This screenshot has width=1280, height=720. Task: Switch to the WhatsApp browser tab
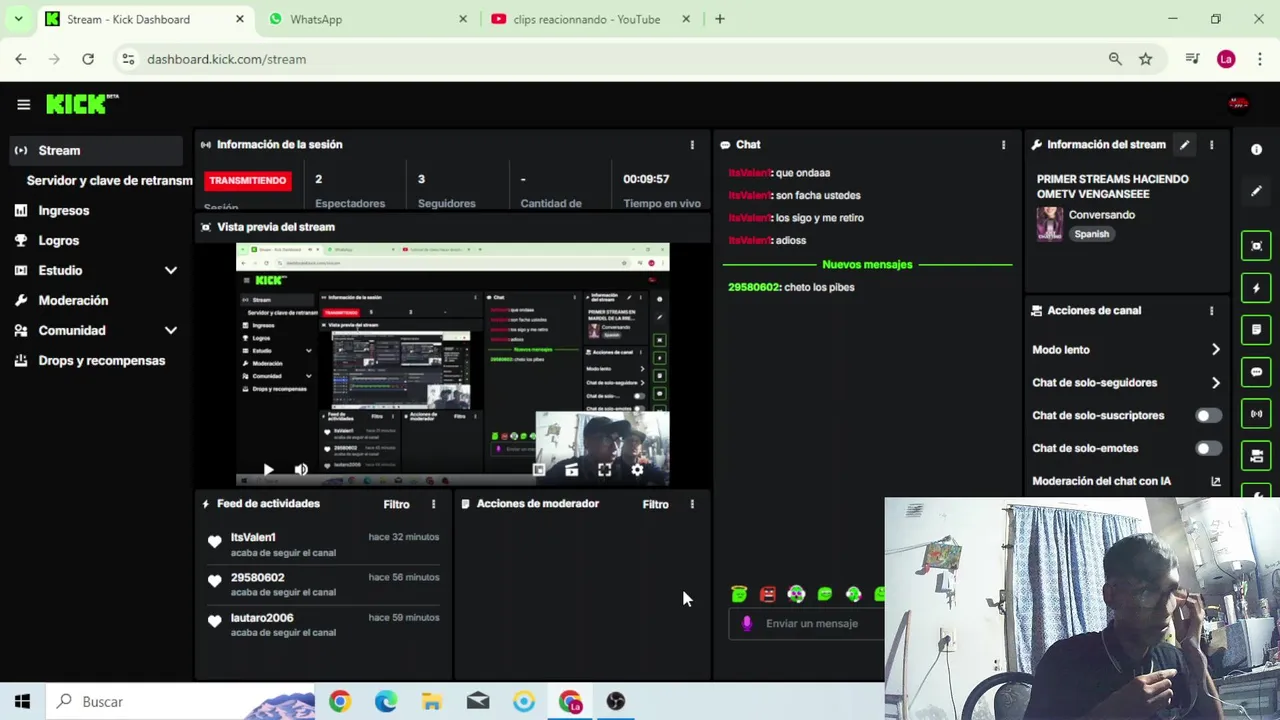coord(367,19)
